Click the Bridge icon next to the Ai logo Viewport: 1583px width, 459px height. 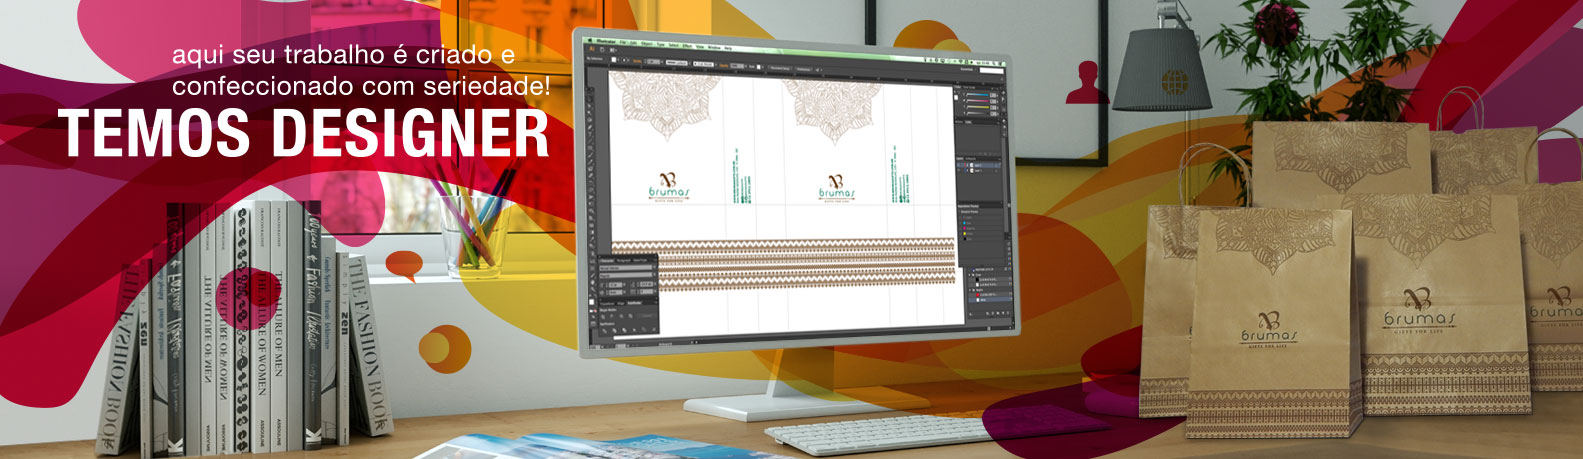tap(602, 50)
